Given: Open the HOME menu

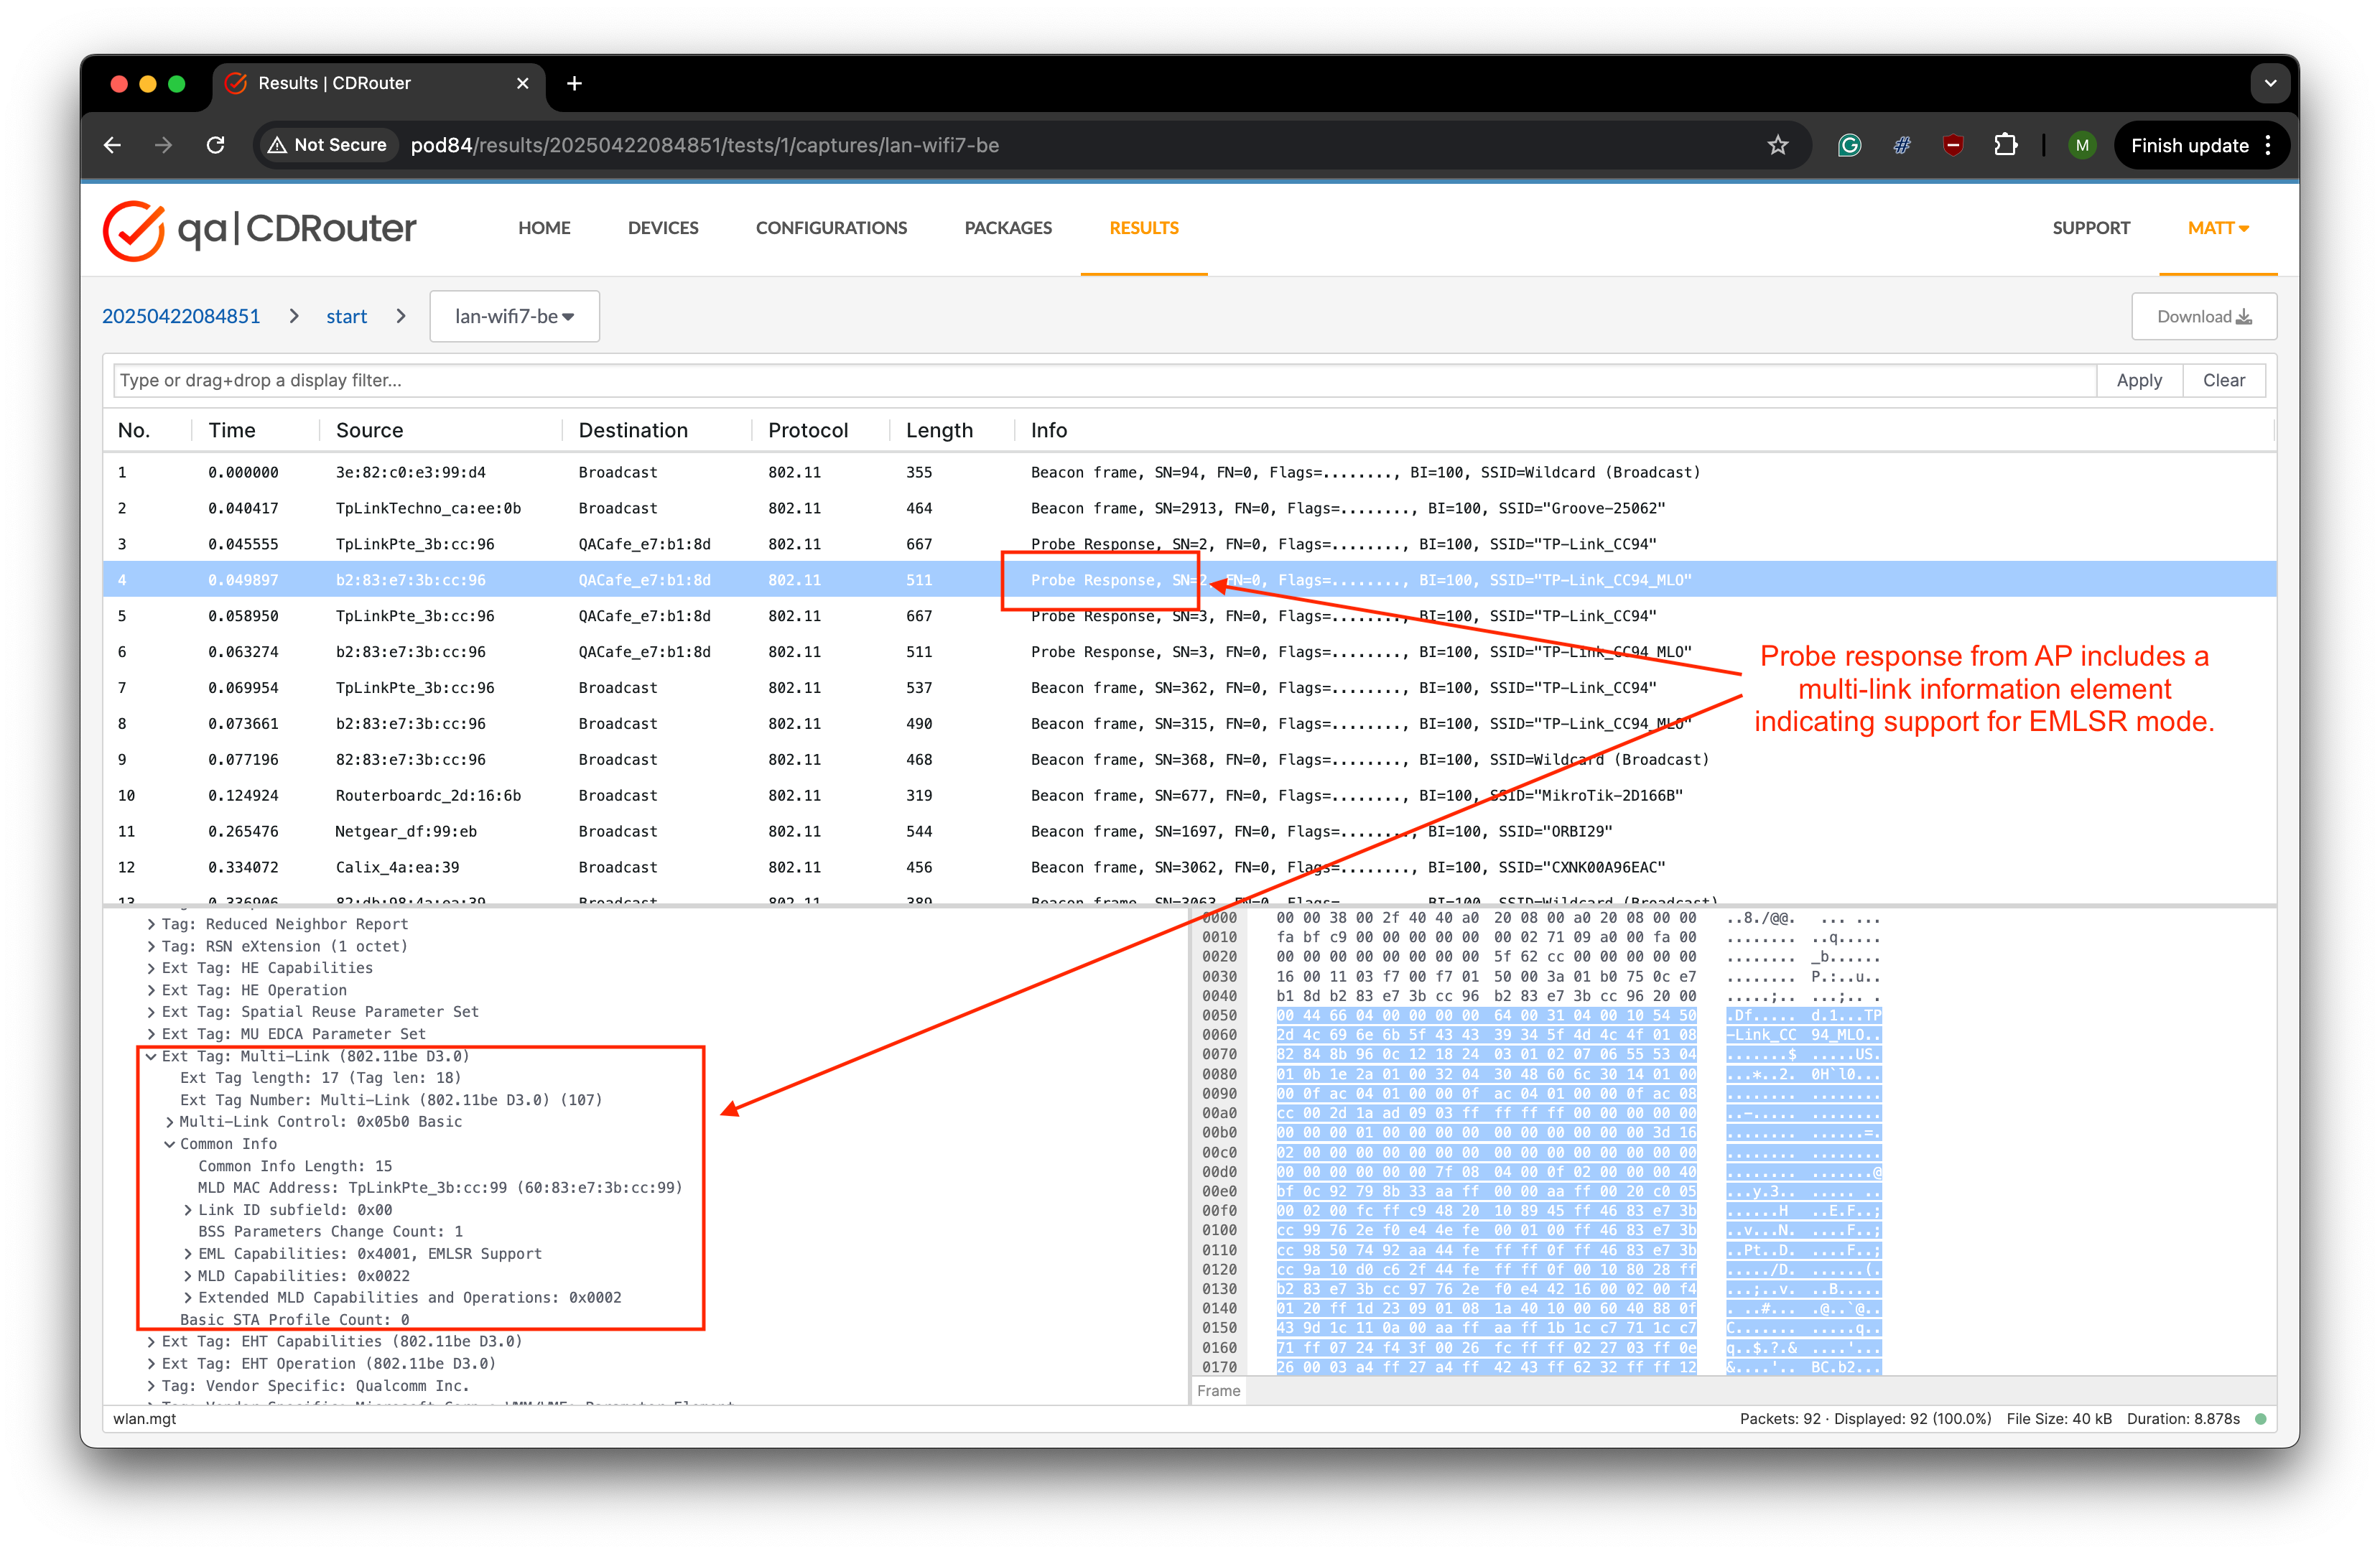Looking at the screenshot, I should click(x=544, y=228).
